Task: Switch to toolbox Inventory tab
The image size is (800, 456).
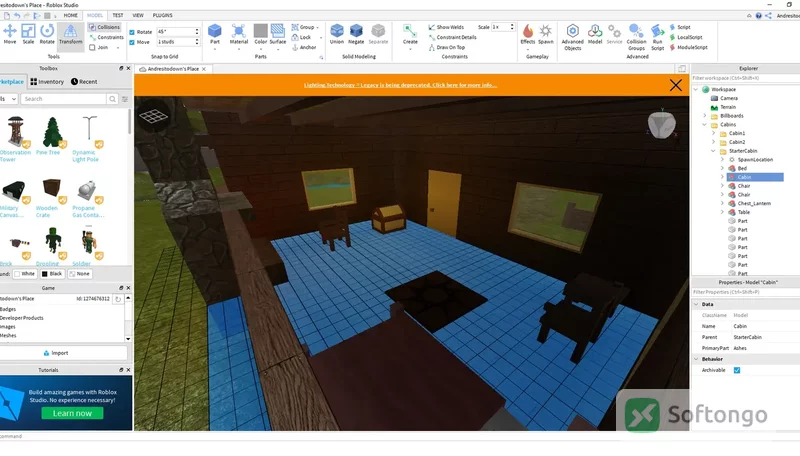Action: (47, 82)
